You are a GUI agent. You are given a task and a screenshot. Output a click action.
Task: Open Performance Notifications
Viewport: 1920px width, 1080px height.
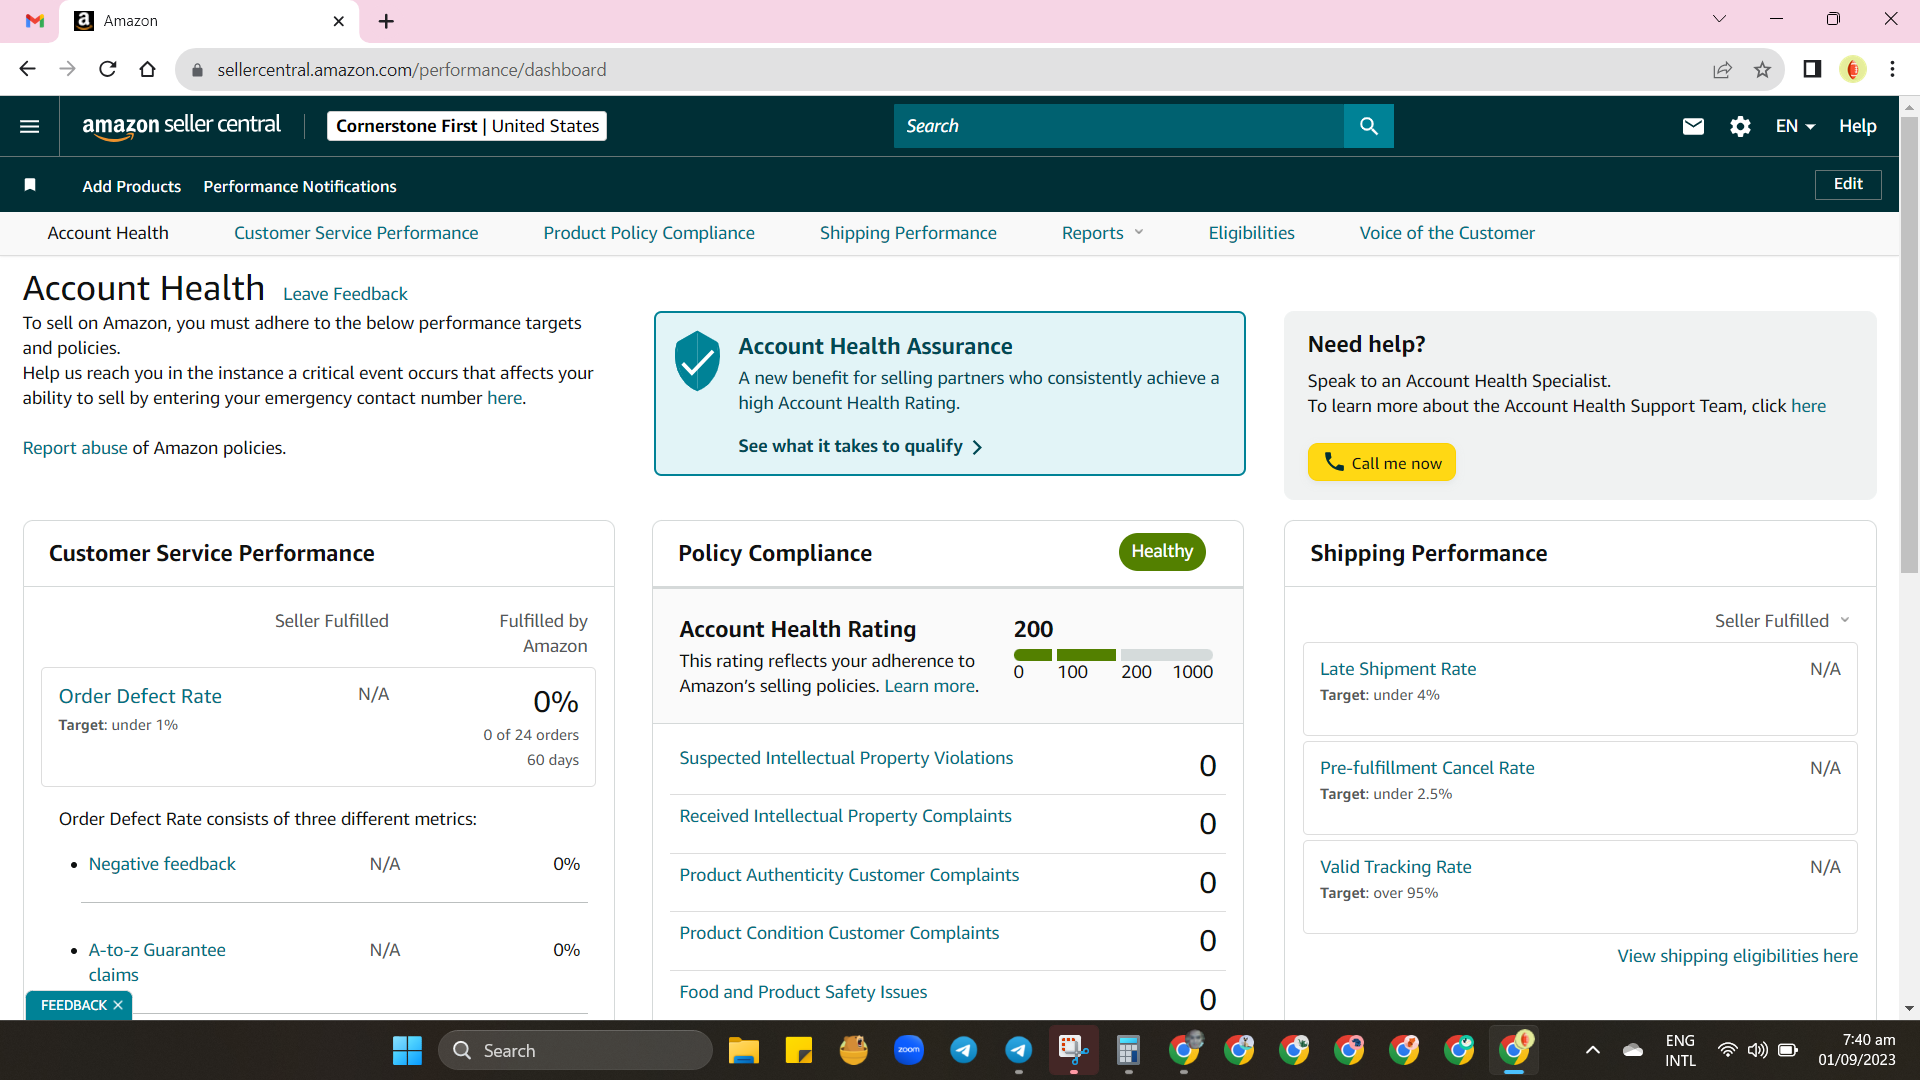pos(300,186)
